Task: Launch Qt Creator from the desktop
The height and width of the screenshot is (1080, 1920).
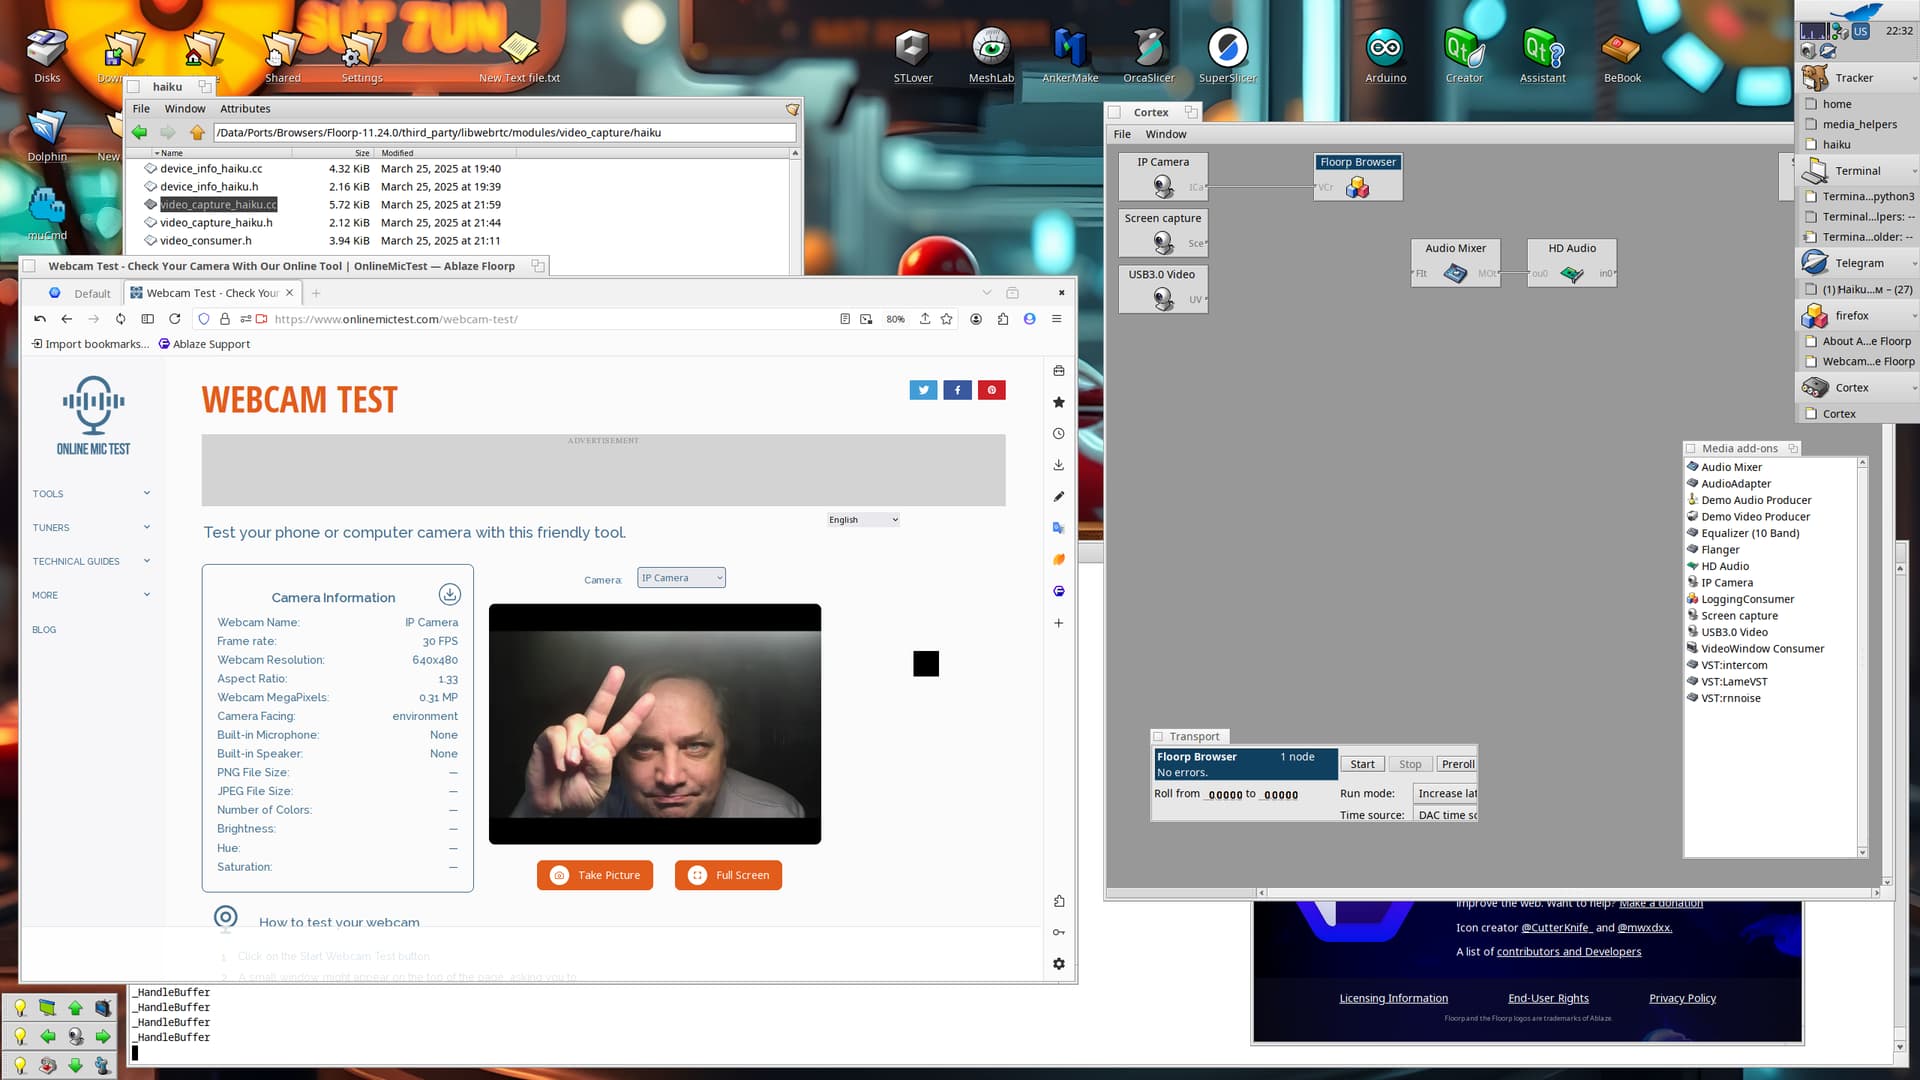Action: [x=1464, y=55]
